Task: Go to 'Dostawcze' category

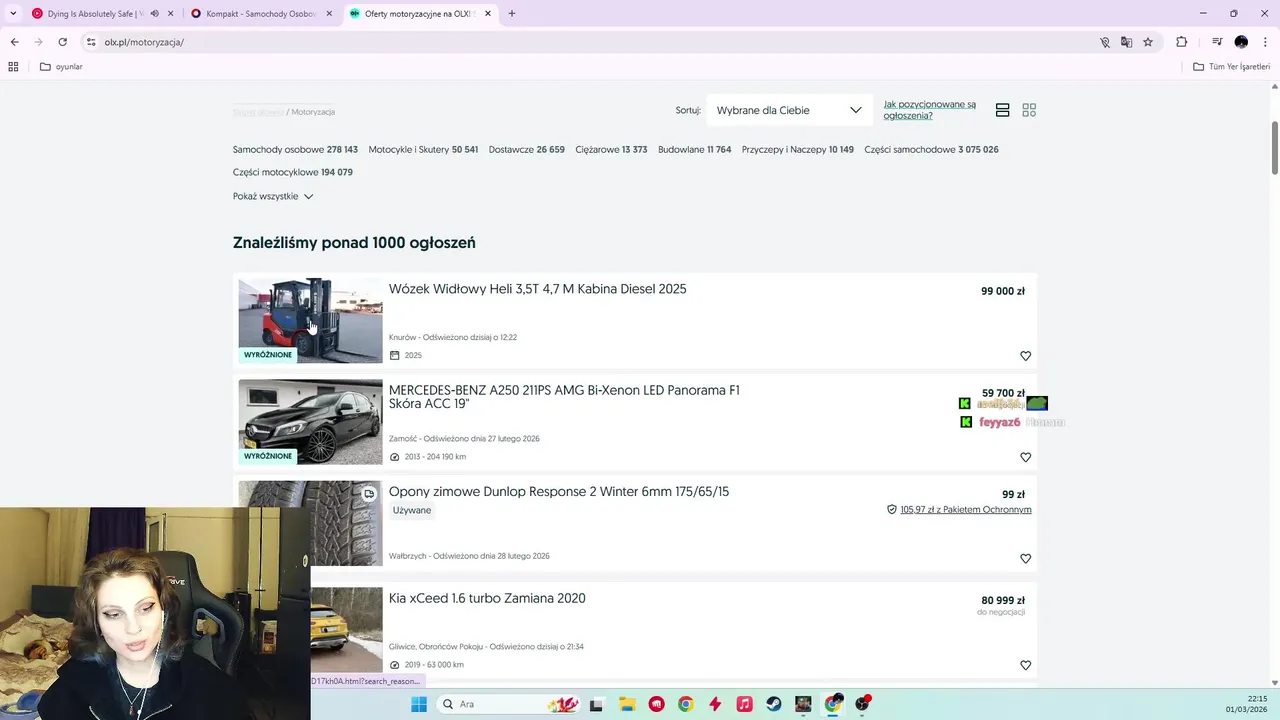Action: 527,150
